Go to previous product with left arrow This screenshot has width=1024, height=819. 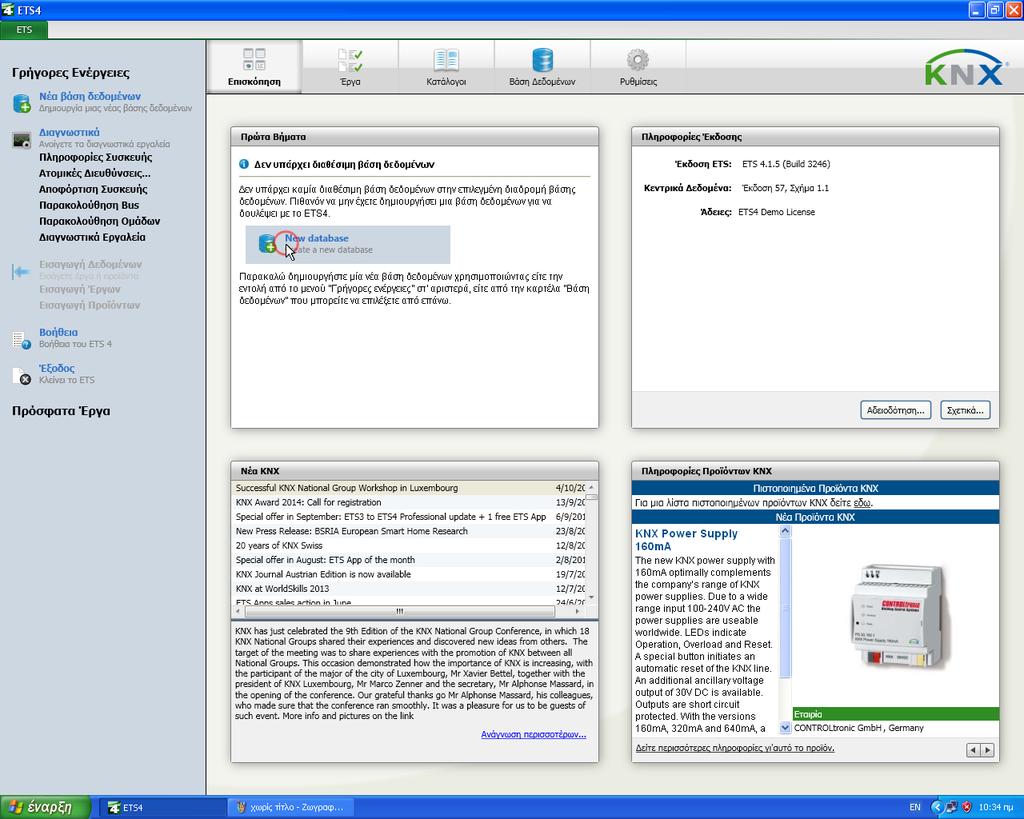point(973,750)
